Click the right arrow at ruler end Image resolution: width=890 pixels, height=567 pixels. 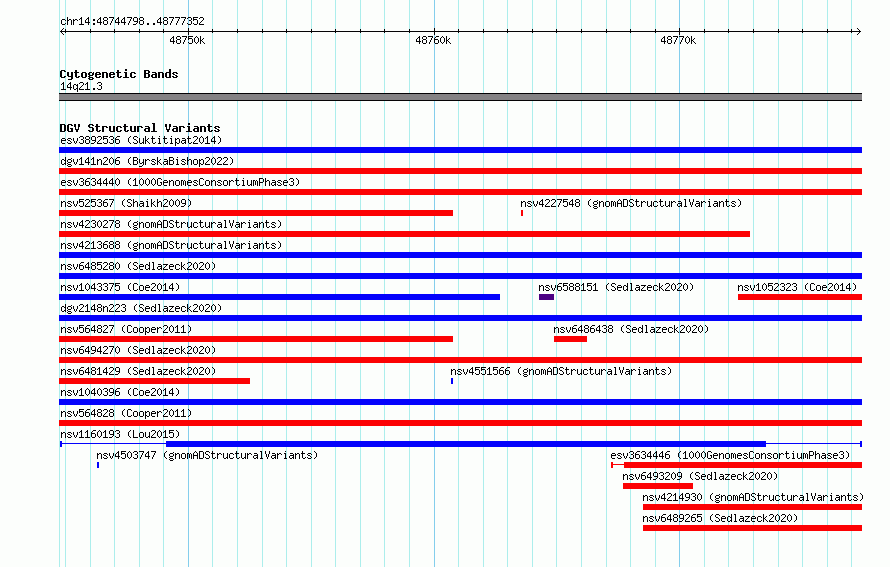(x=858, y=32)
